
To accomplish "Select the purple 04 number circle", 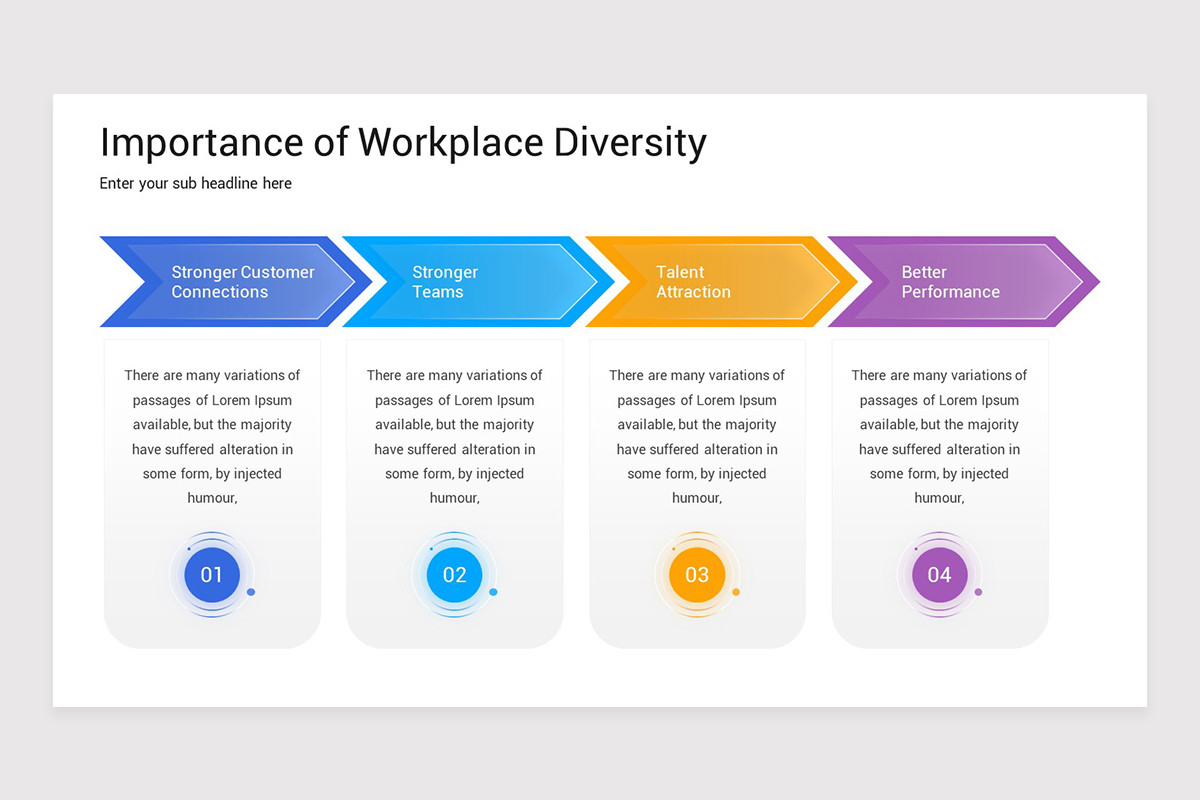I will tap(939, 575).
